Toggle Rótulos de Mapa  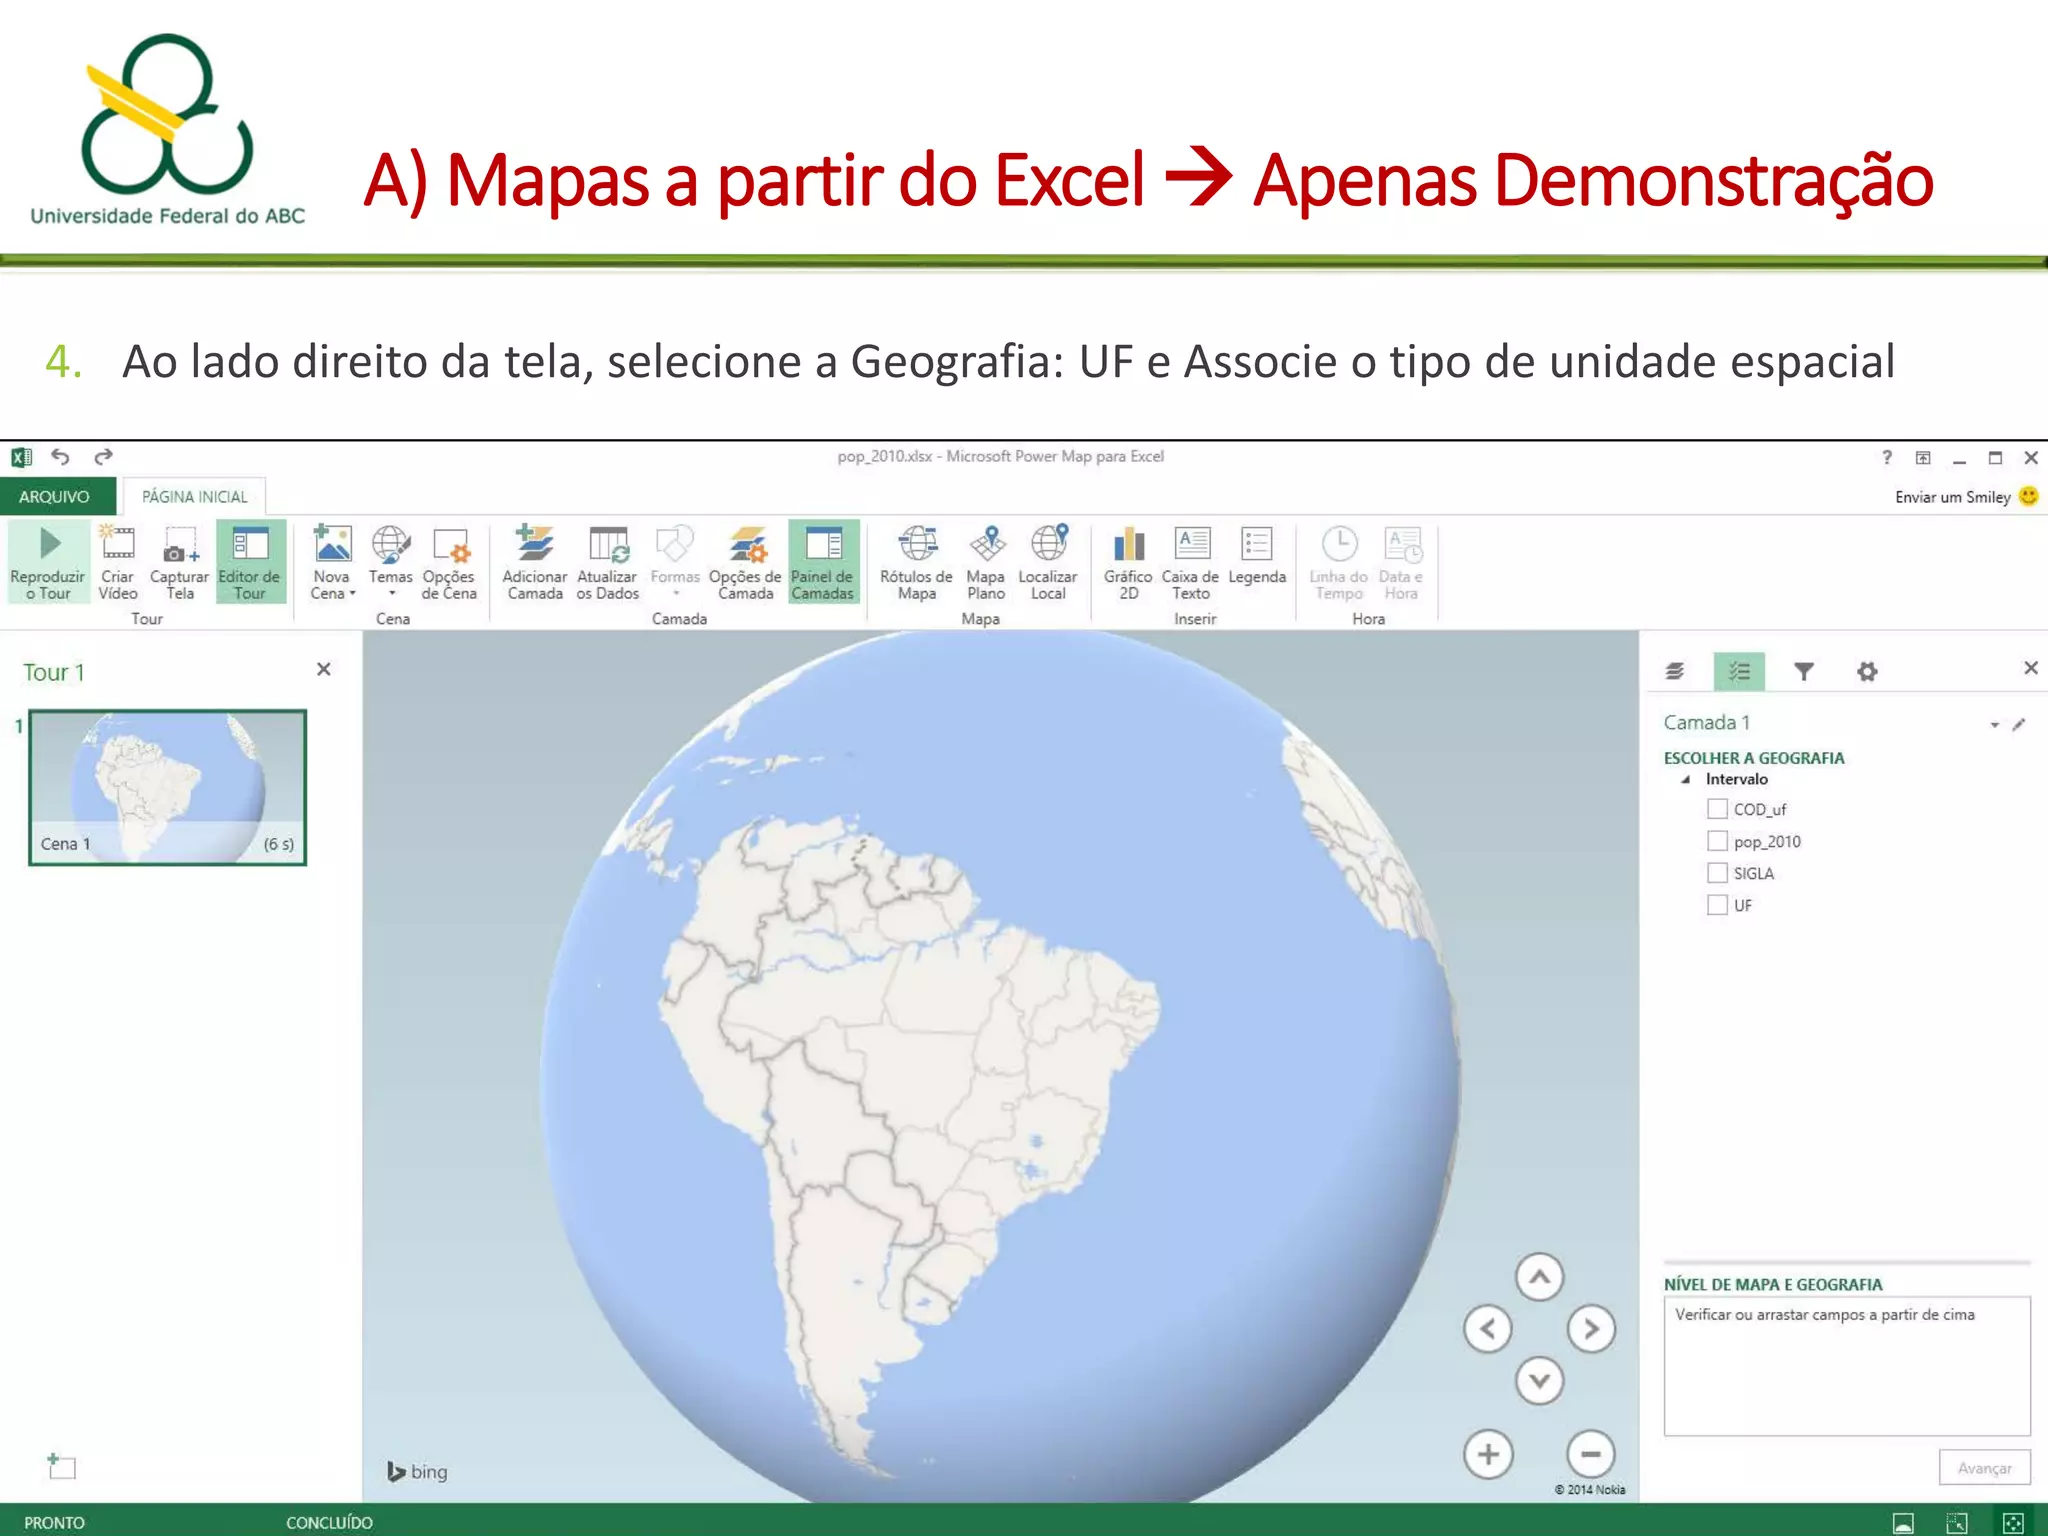point(917,562)
